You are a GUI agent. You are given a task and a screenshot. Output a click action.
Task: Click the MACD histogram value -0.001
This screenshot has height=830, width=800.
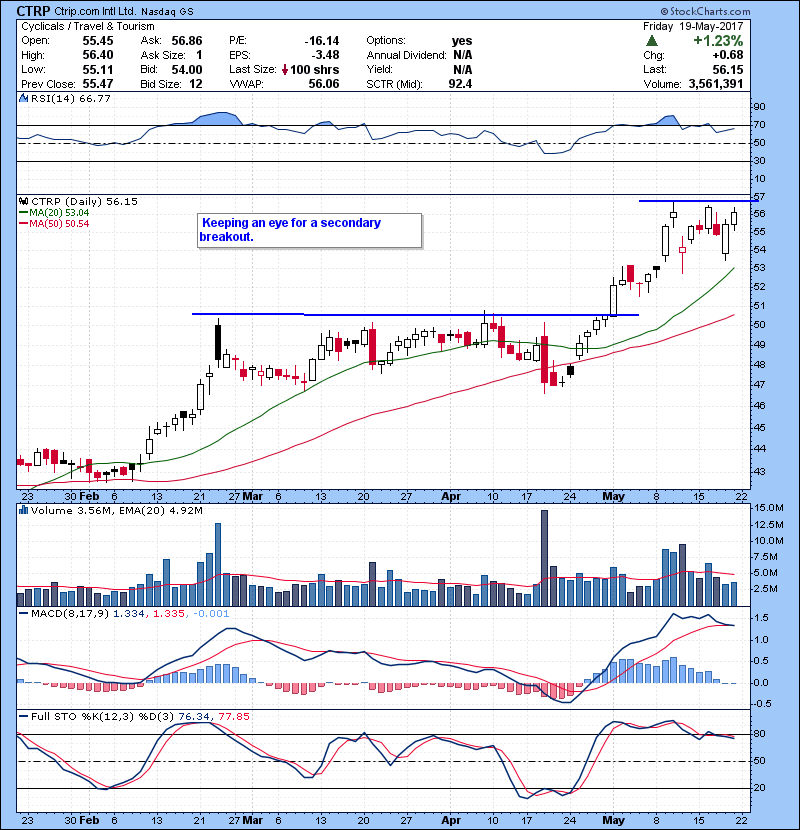coord(211,614)
